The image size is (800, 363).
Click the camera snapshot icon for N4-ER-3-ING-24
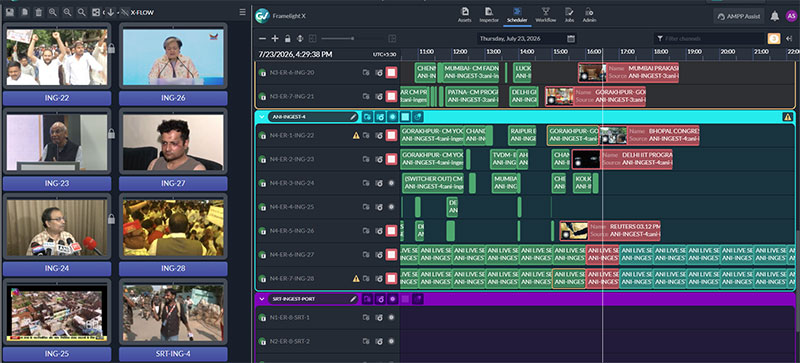(x=379, y=183)
